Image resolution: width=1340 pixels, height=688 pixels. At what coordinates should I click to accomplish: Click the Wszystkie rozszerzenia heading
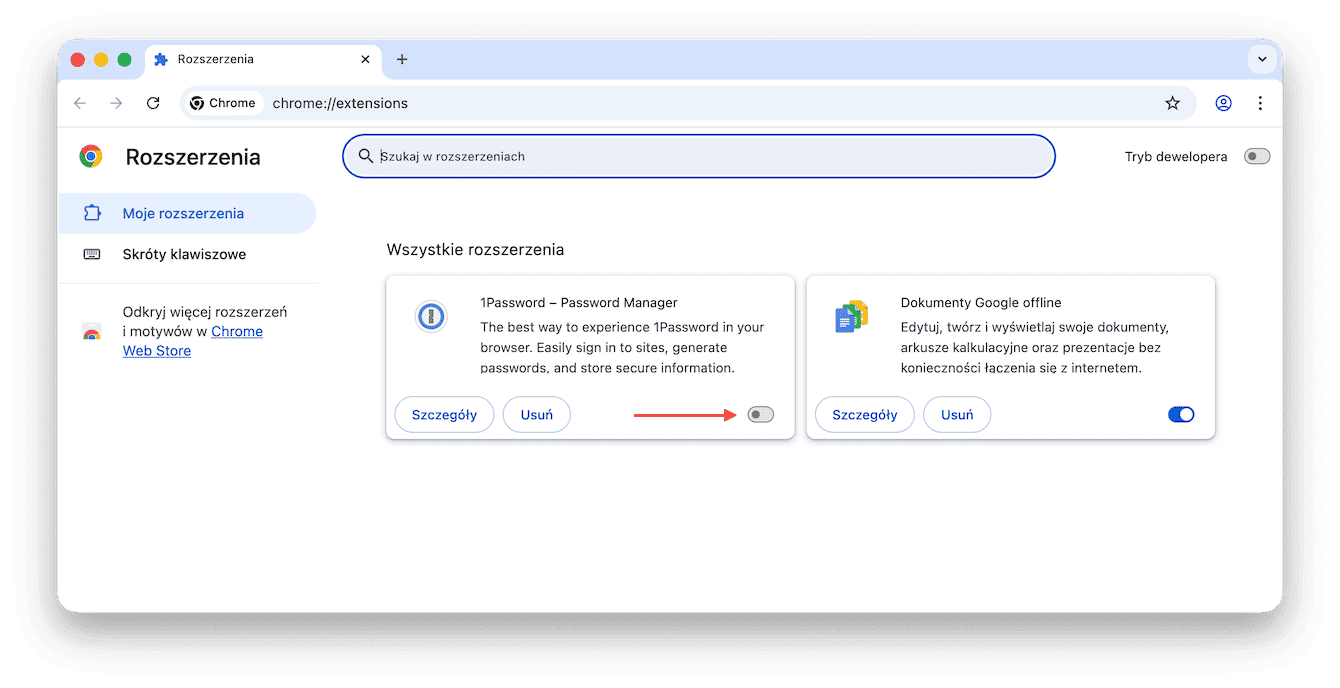[x=475, y=249]
